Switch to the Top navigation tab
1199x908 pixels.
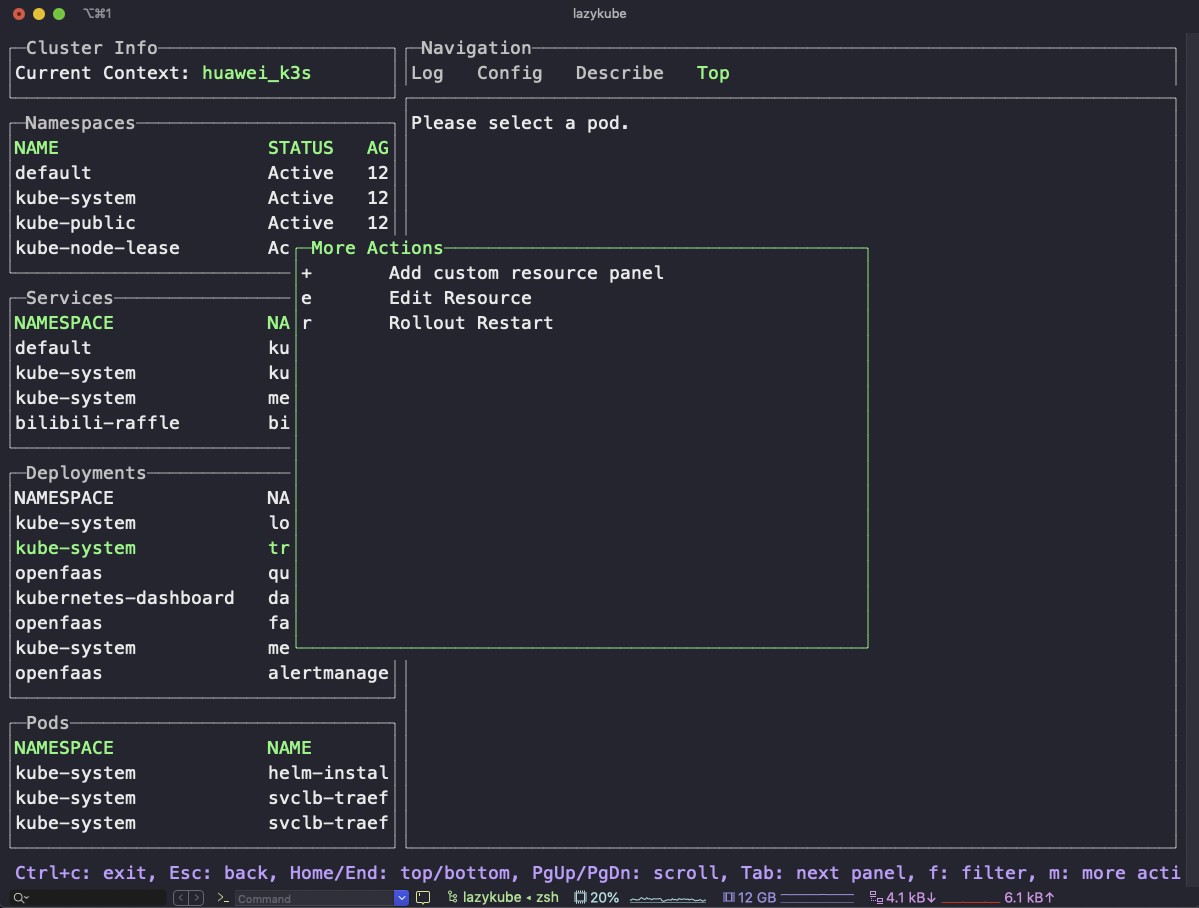coord(713,73)
